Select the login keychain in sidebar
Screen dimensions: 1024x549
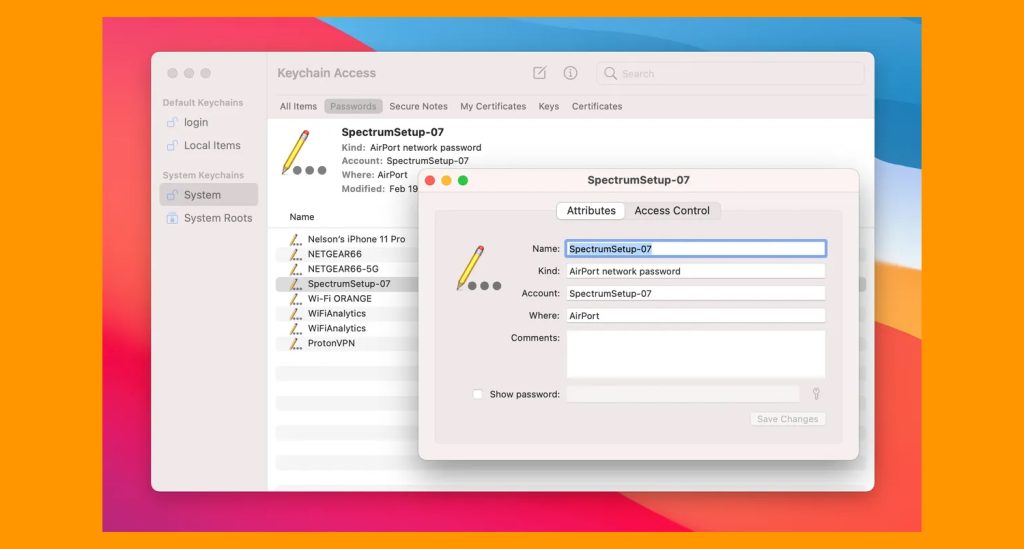tap(208, 122)
